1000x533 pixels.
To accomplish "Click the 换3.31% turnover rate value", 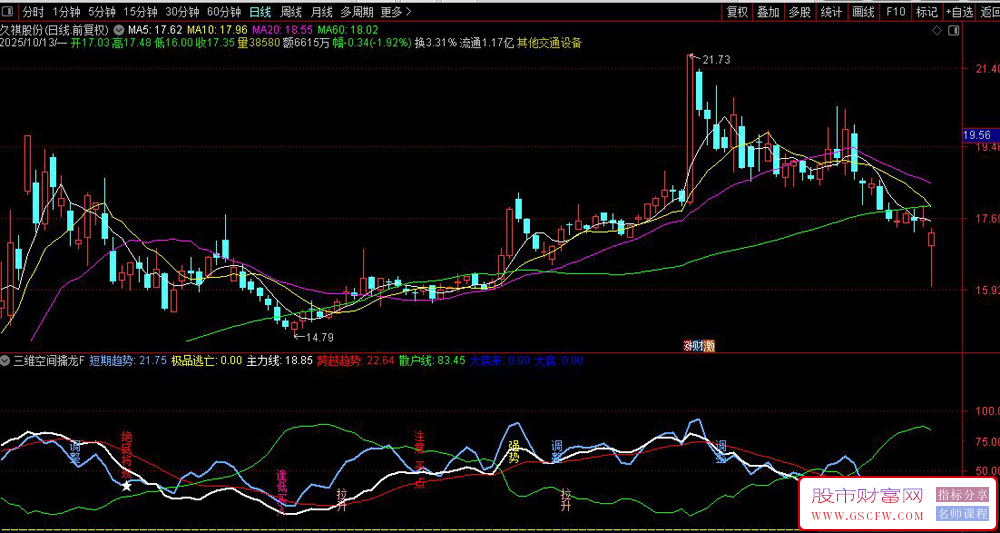I will 436,43.
